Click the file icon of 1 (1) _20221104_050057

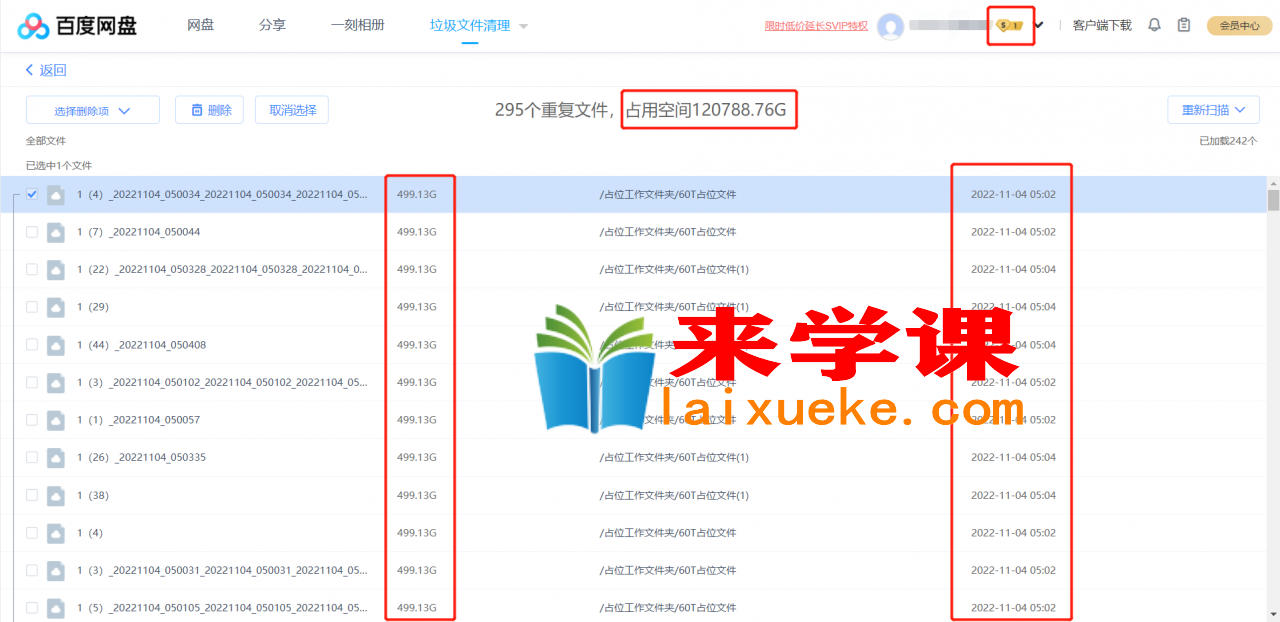(56, 420)
